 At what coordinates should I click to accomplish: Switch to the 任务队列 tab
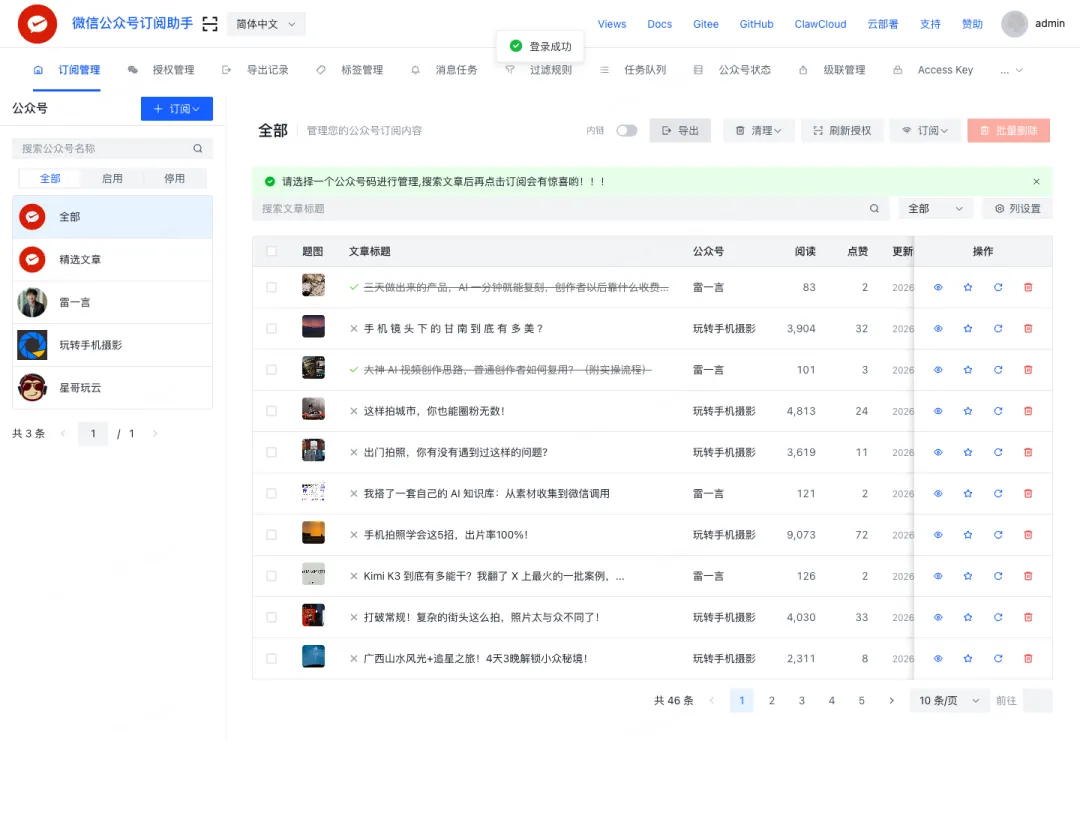point(633,70)
